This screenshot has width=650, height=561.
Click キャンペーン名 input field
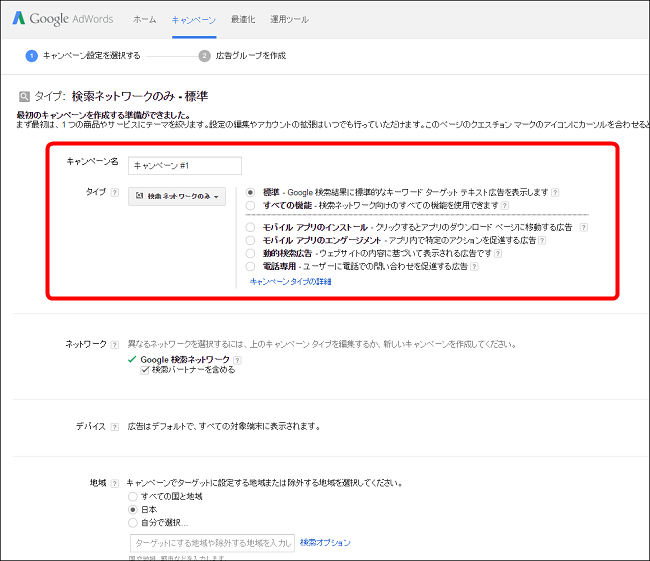185,165
